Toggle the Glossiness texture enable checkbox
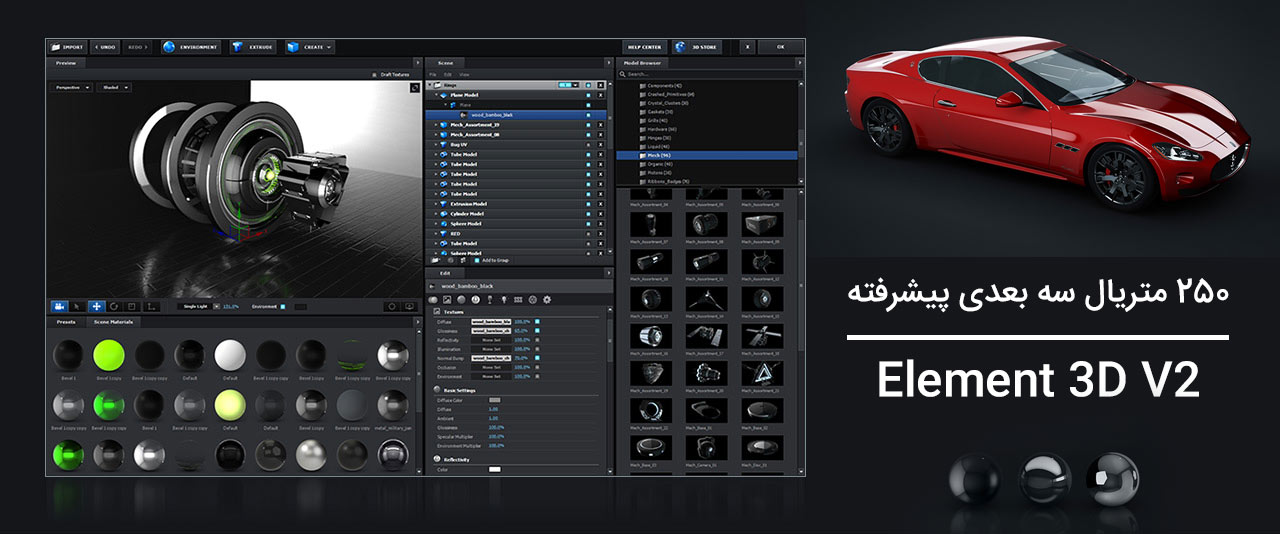 [x=537, y=331]
